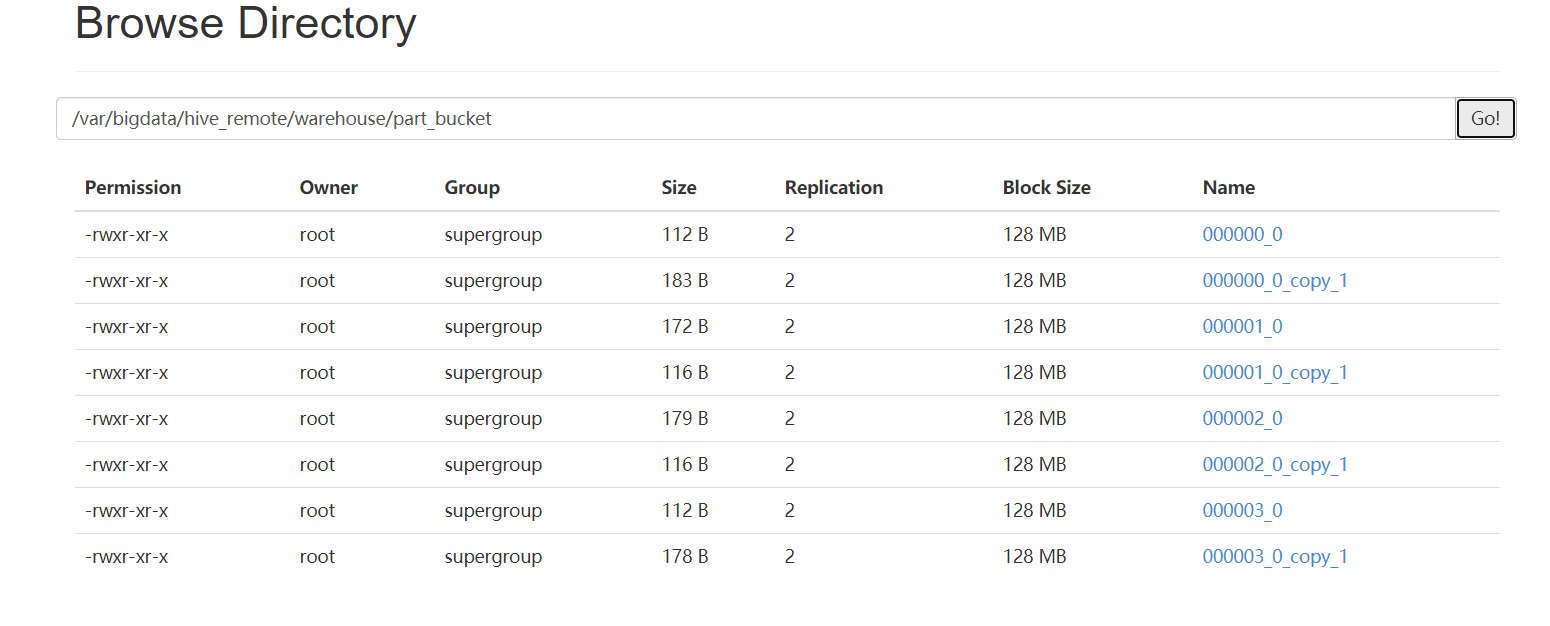Click the Browse Directory page heading
The image size is (1550, 626).
point(245,23)
